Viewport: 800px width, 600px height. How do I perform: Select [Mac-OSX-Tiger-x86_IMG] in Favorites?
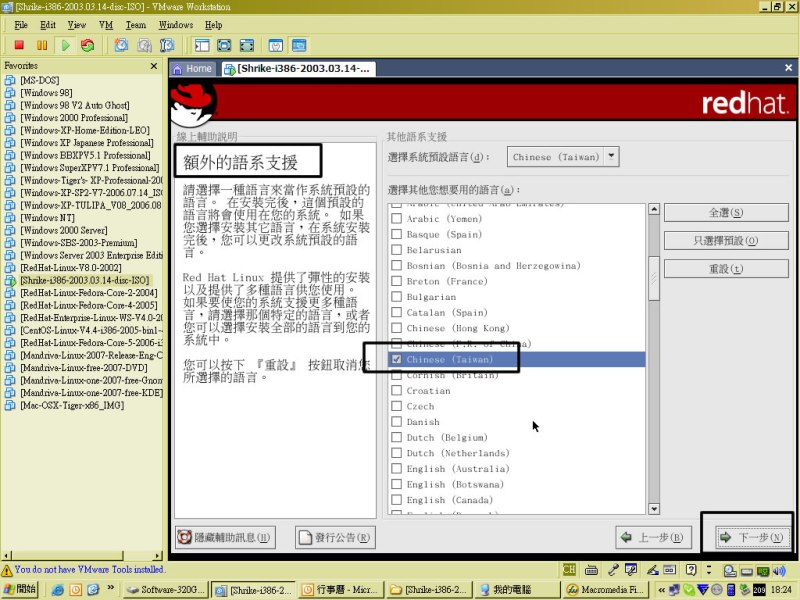72,406
